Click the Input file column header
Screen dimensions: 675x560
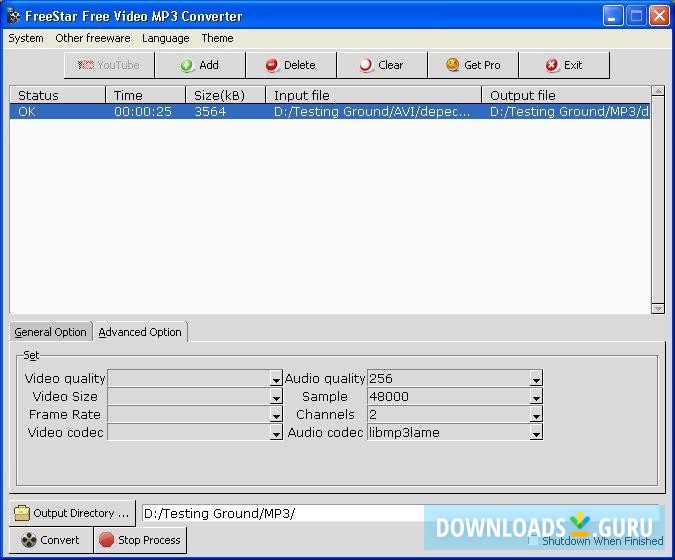(373, 95)
